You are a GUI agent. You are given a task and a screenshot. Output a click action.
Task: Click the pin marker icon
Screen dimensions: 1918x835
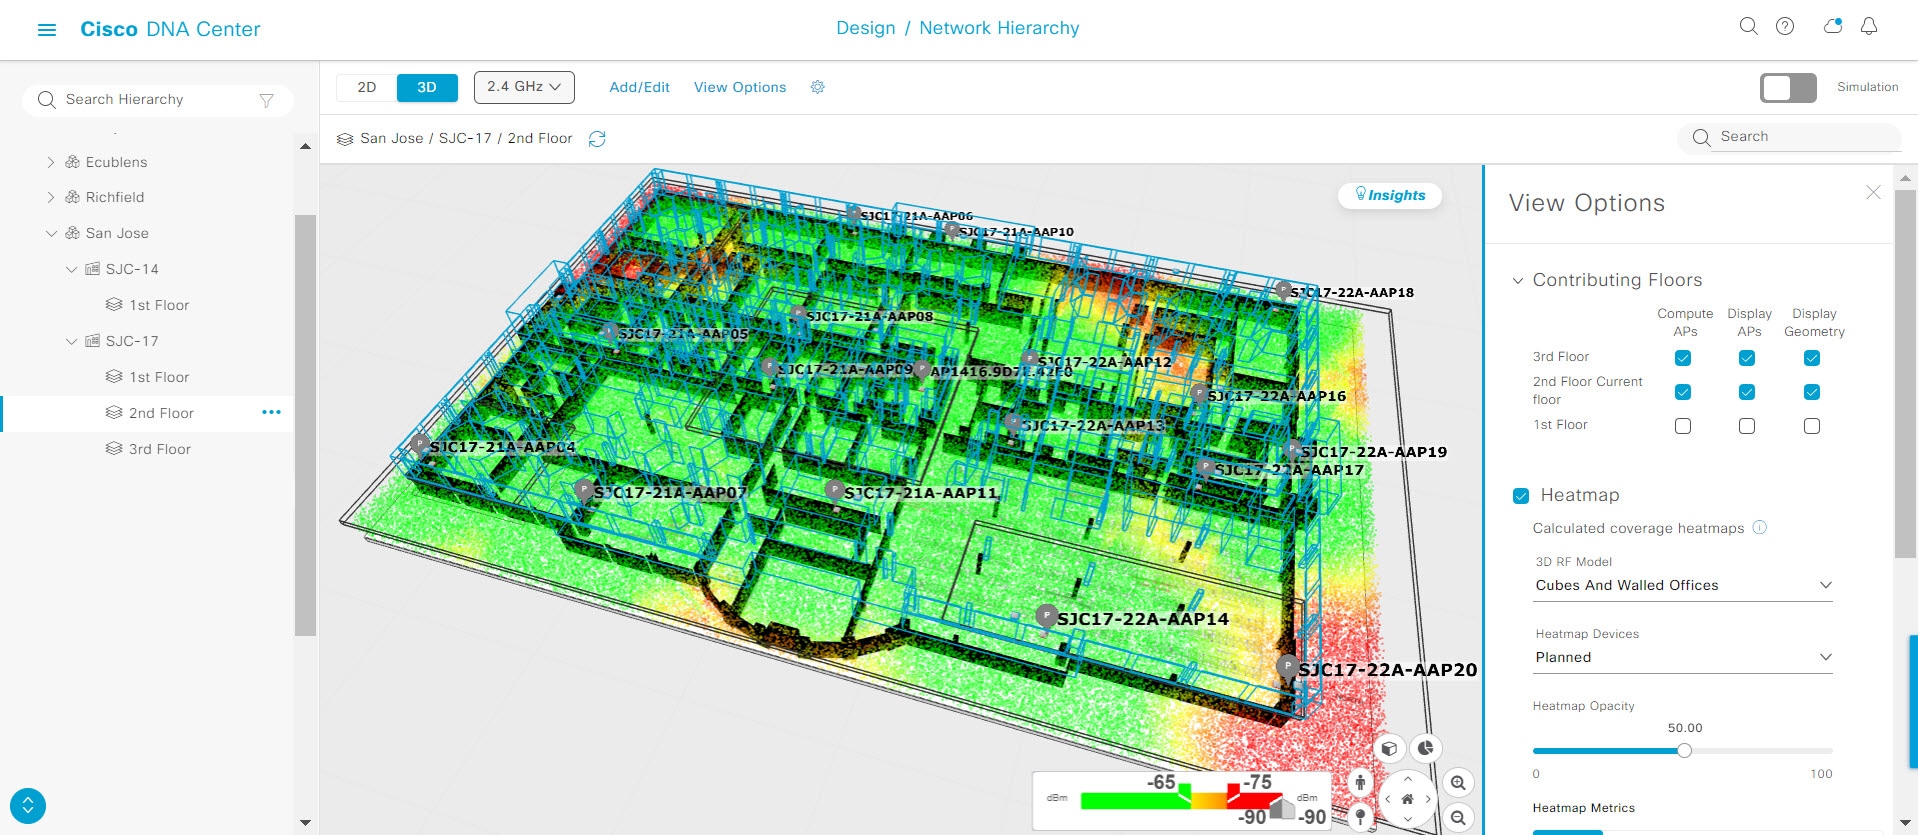(1360, 817)
